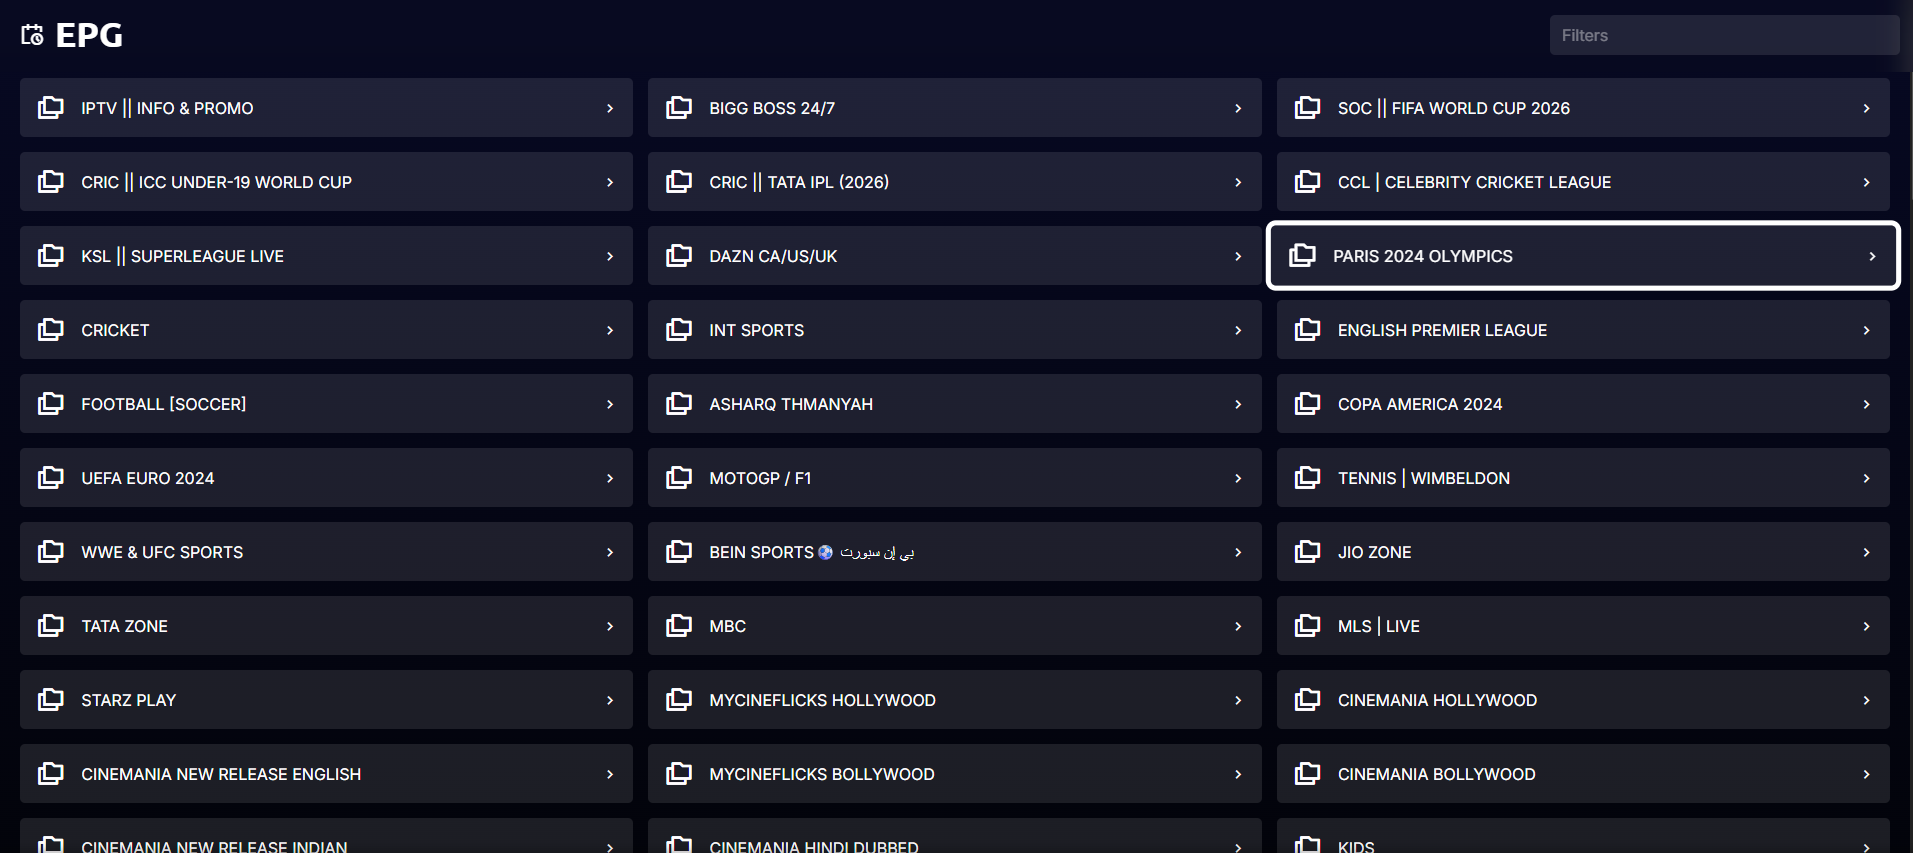Click folder icon beside UEFA EURO 2024

pyautogui.click(x=51, y=478)
